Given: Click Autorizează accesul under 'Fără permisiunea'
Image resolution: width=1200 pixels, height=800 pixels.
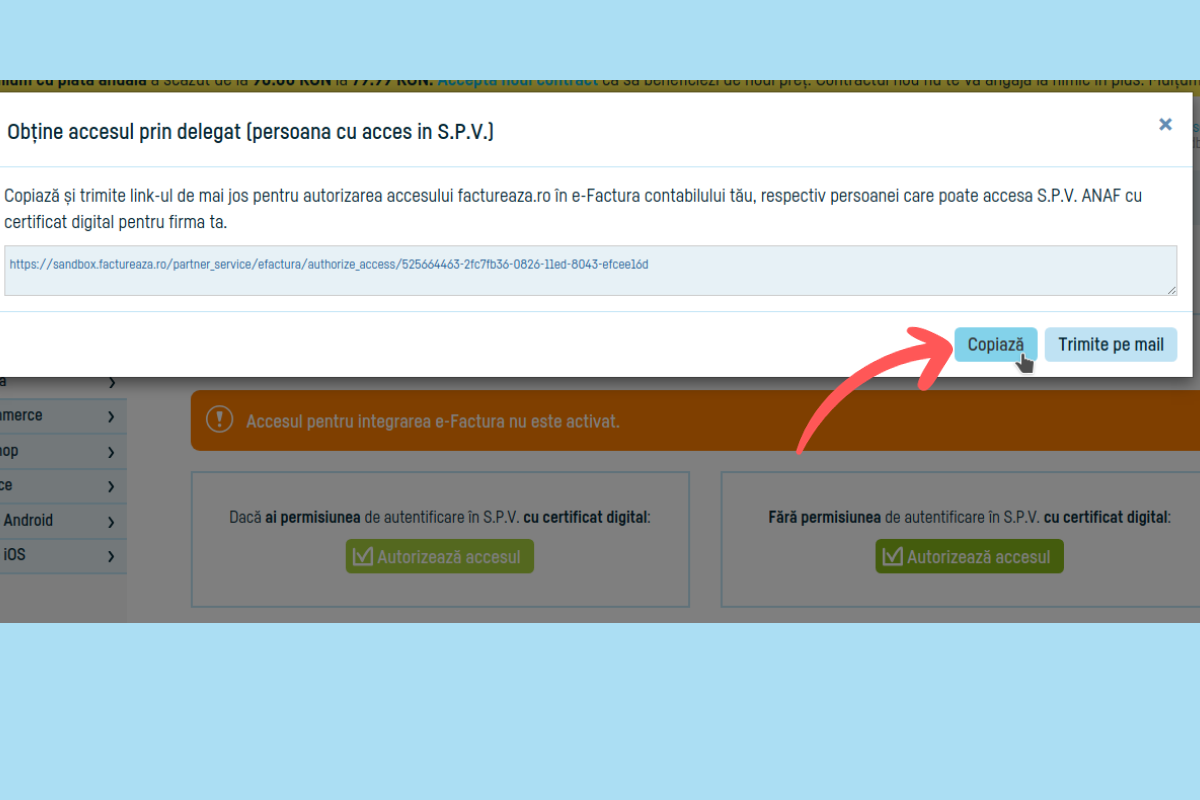Looking at the screenshot, I should [969, 557].
